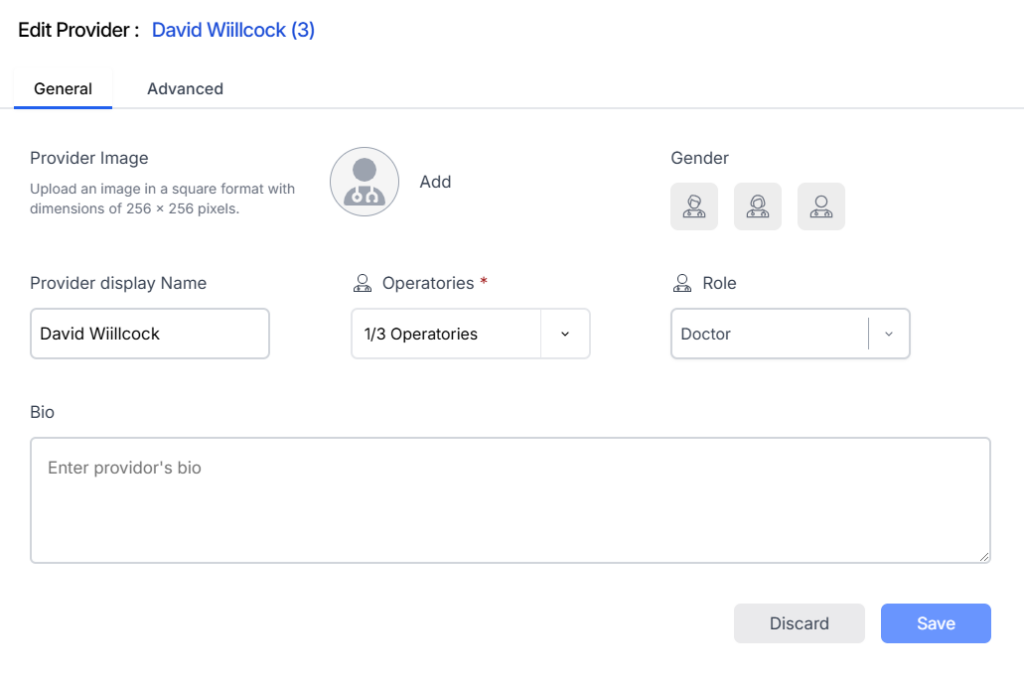
Task: Click the provider avatar placeholder image
Action: point(364,182)
